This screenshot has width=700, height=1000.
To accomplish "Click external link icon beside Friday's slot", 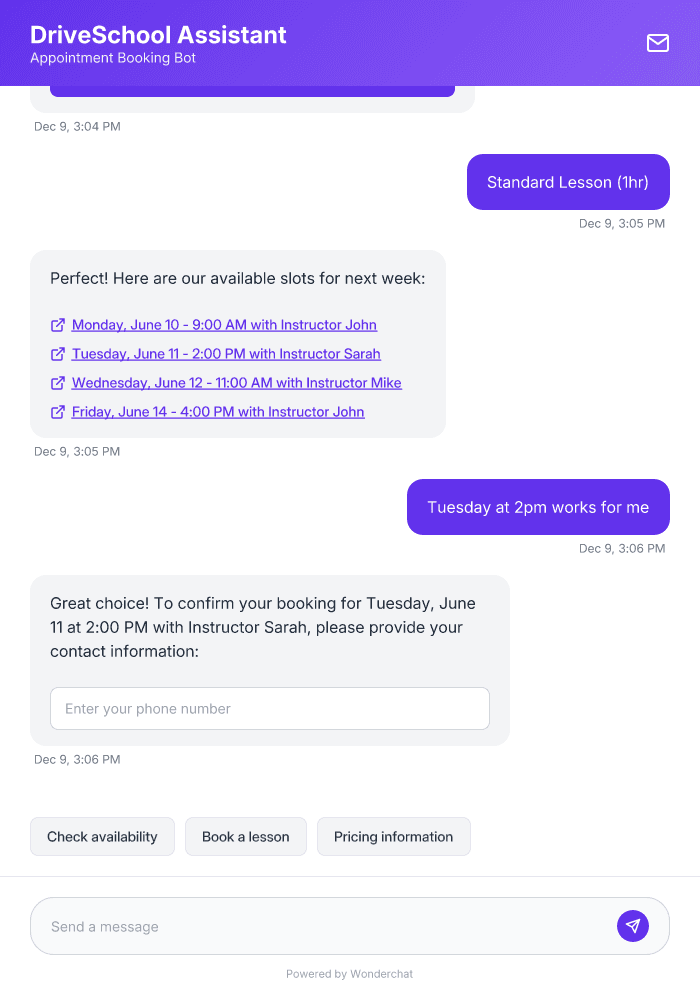I will pyautogui.click(x=57, y=411).
